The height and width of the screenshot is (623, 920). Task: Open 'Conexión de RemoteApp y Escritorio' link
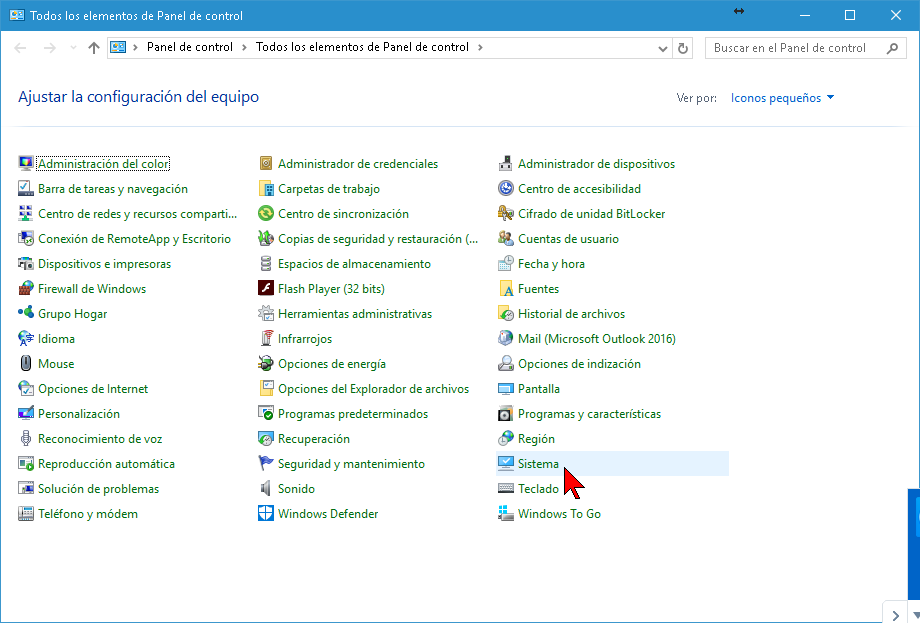(x=134, y=239)
